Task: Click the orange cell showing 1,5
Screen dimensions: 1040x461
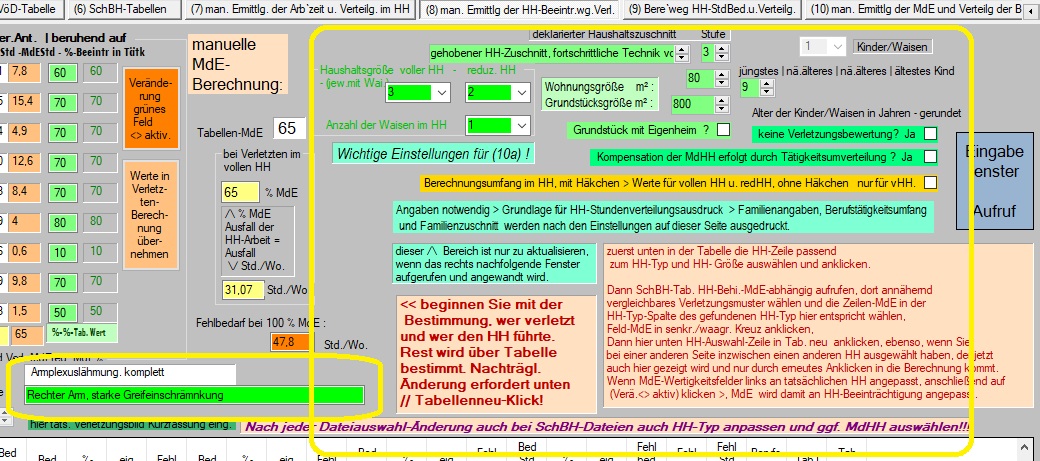Action: click(25, 312)
